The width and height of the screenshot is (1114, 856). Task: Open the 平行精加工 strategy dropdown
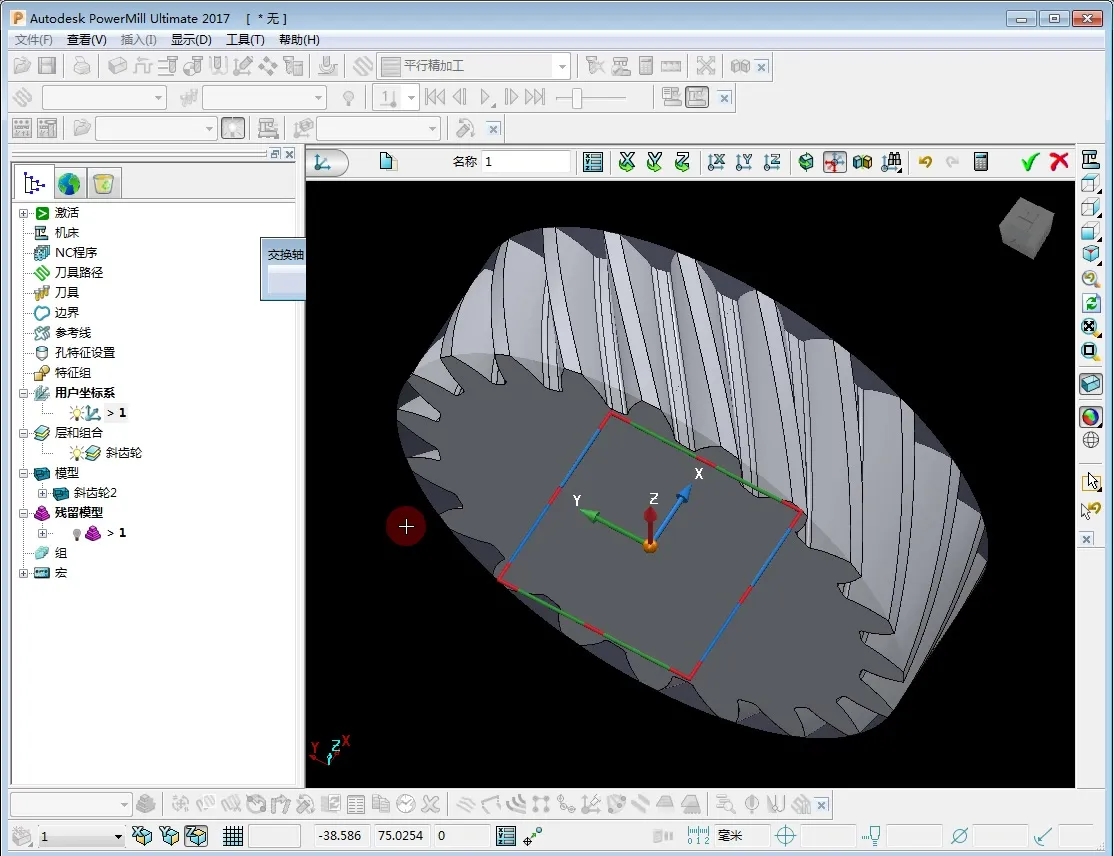[562, 67]
